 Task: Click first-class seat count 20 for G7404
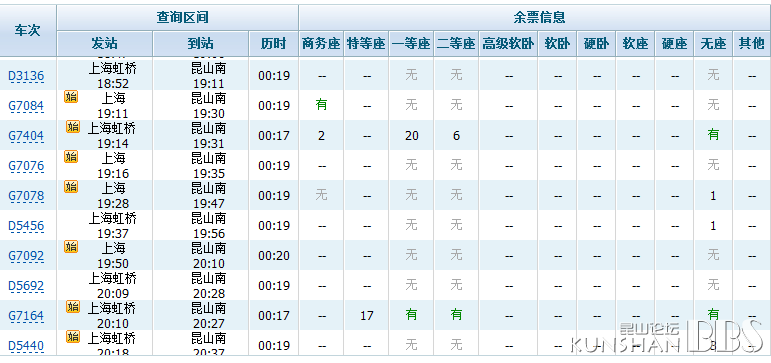[412, 136]
